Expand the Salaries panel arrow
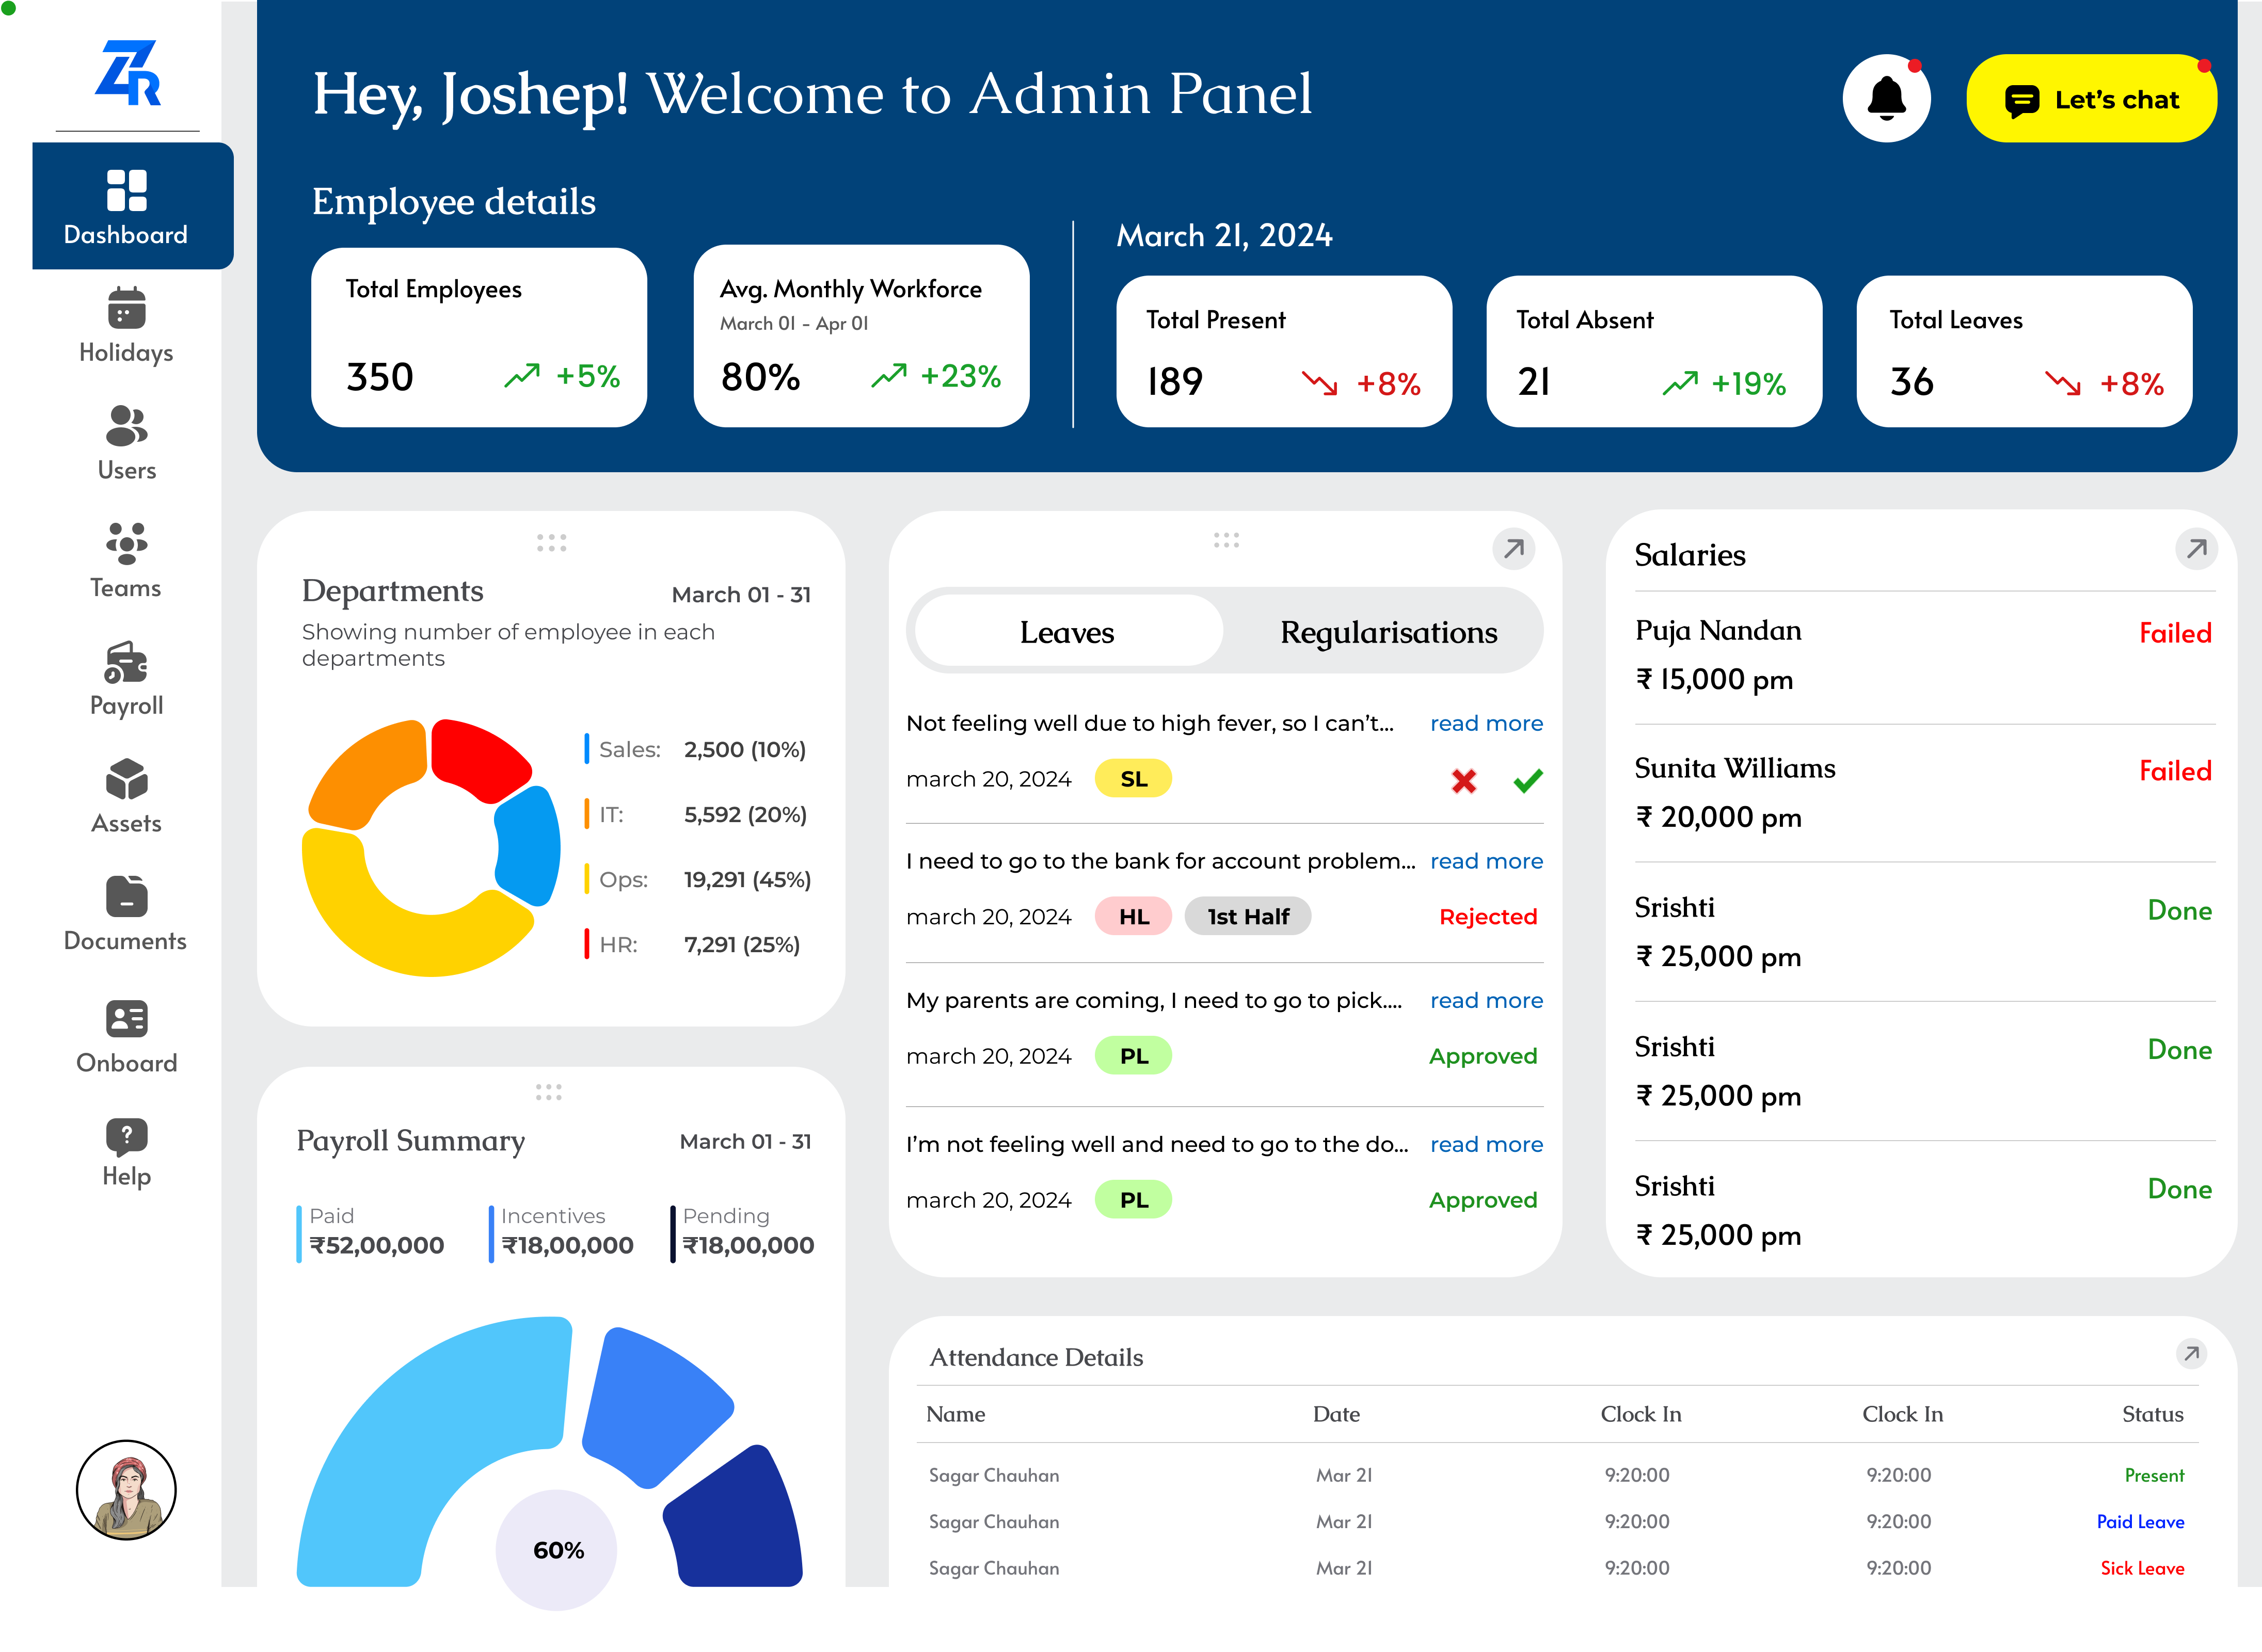The height and width of the screenshot is (1652, 2262). pyautogui.click(x=2196, y=549)
